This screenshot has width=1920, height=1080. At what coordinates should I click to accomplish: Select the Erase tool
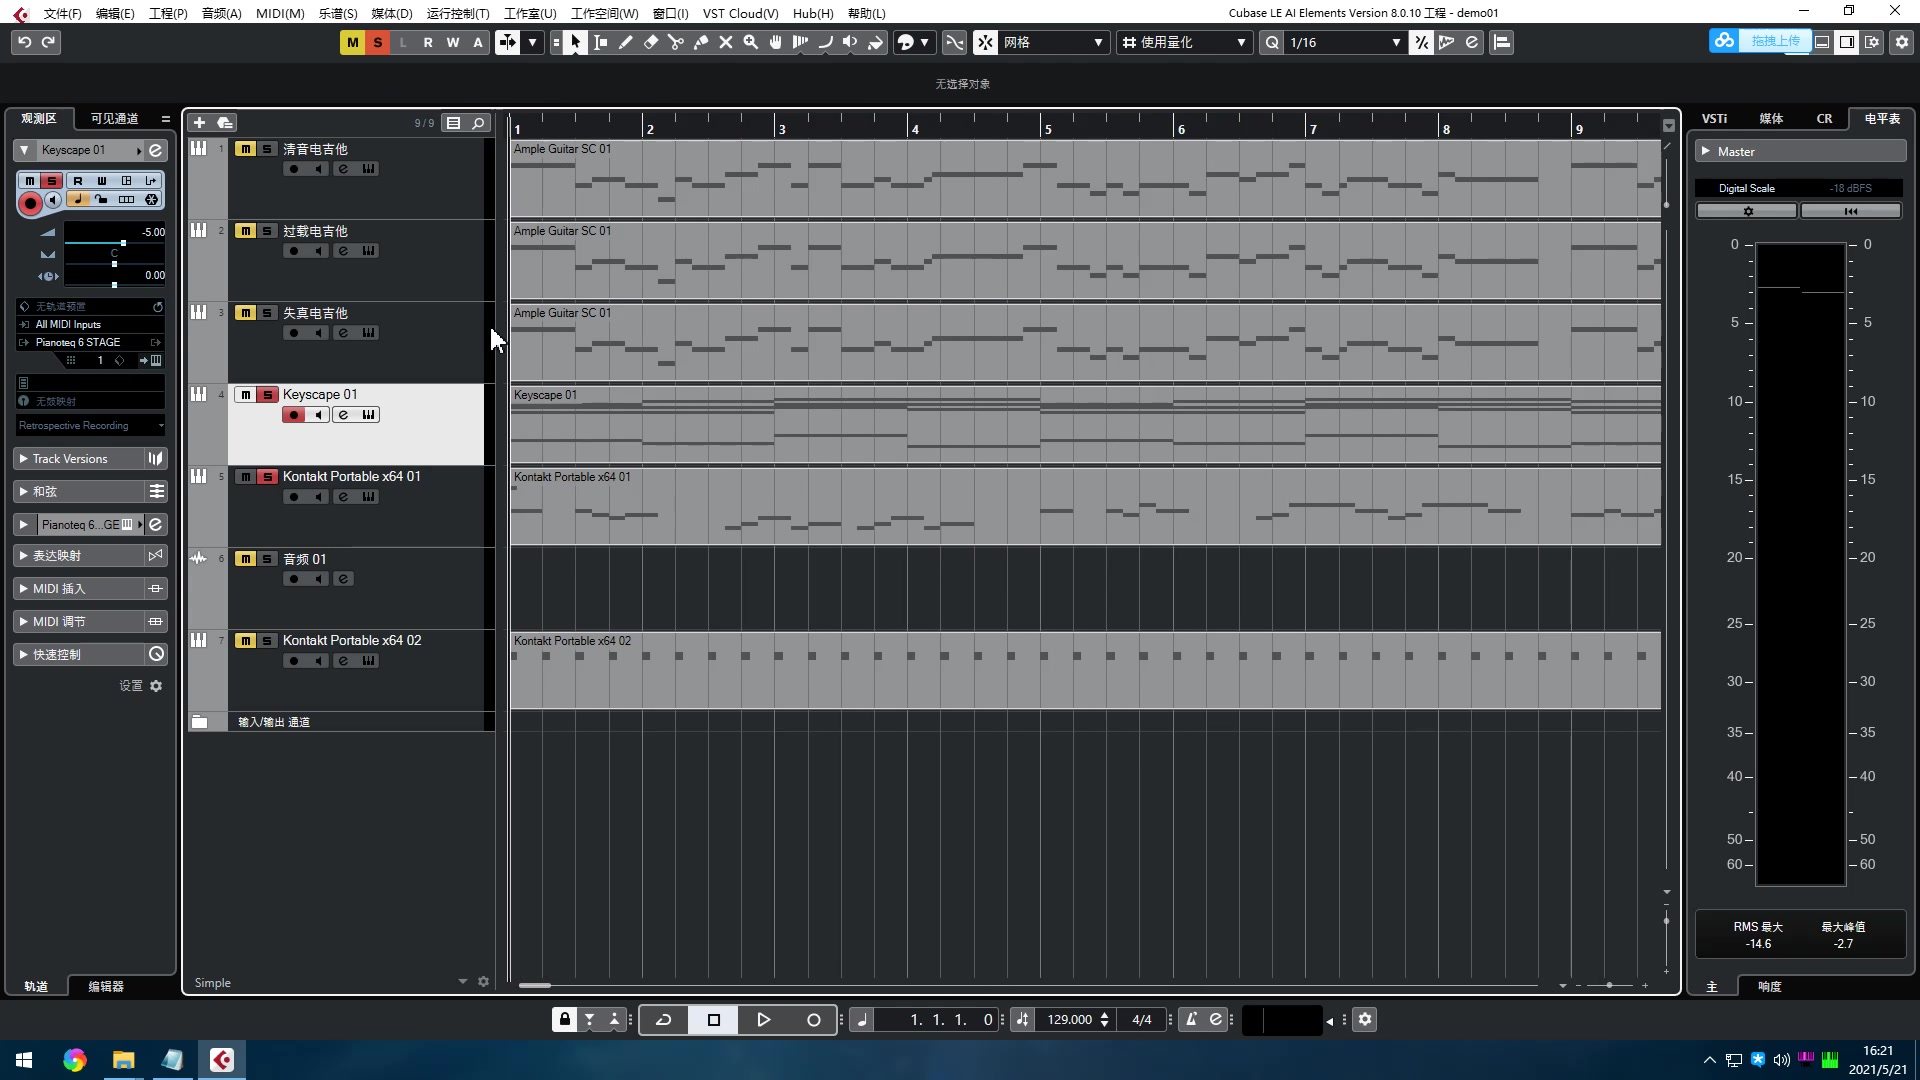tap(650, 42)
